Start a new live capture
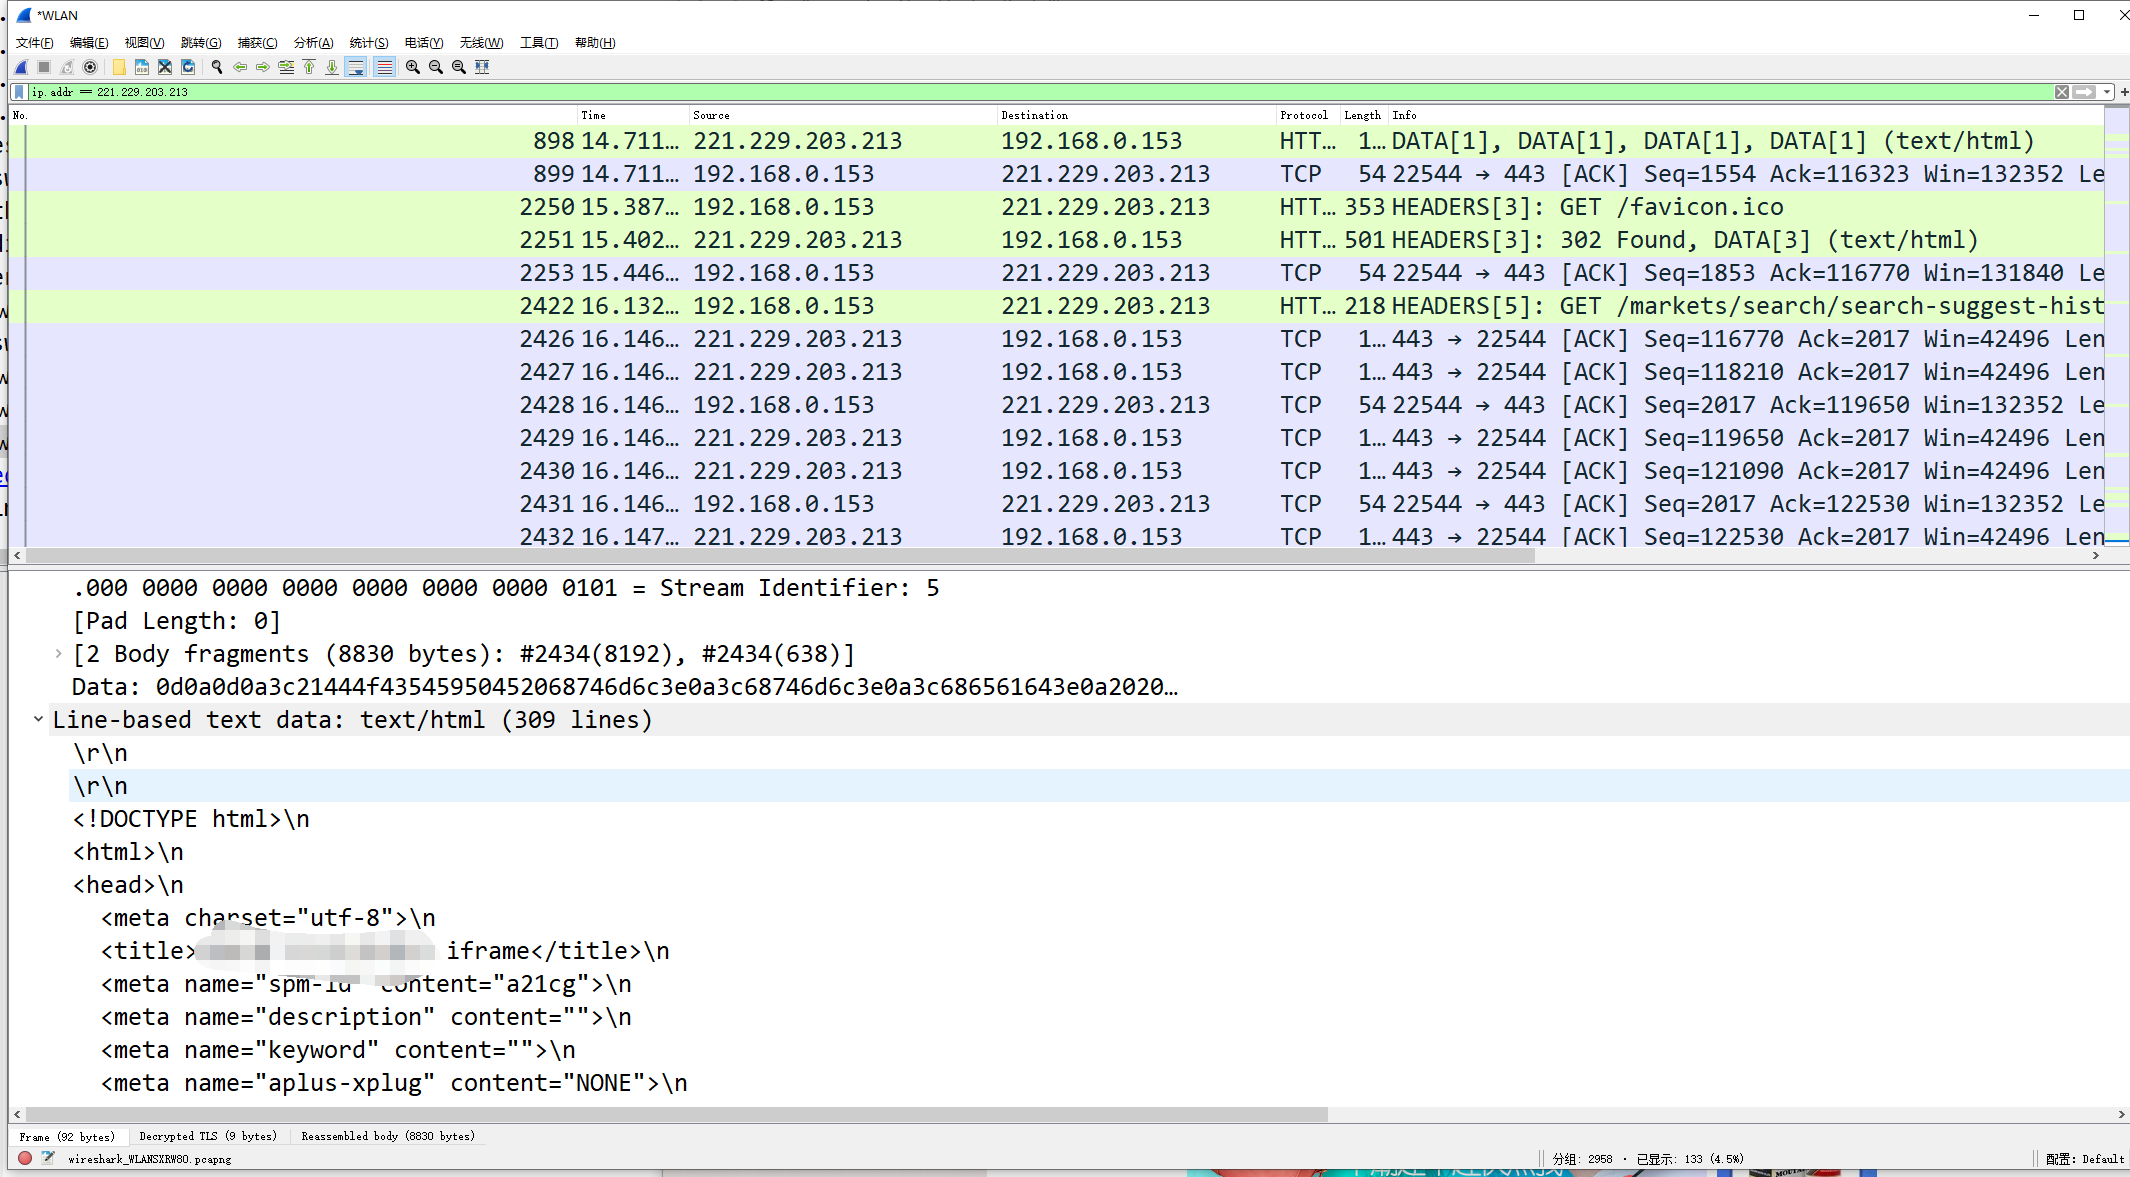The width and height of the screenshot is (2130, 1177). point(21,67)
